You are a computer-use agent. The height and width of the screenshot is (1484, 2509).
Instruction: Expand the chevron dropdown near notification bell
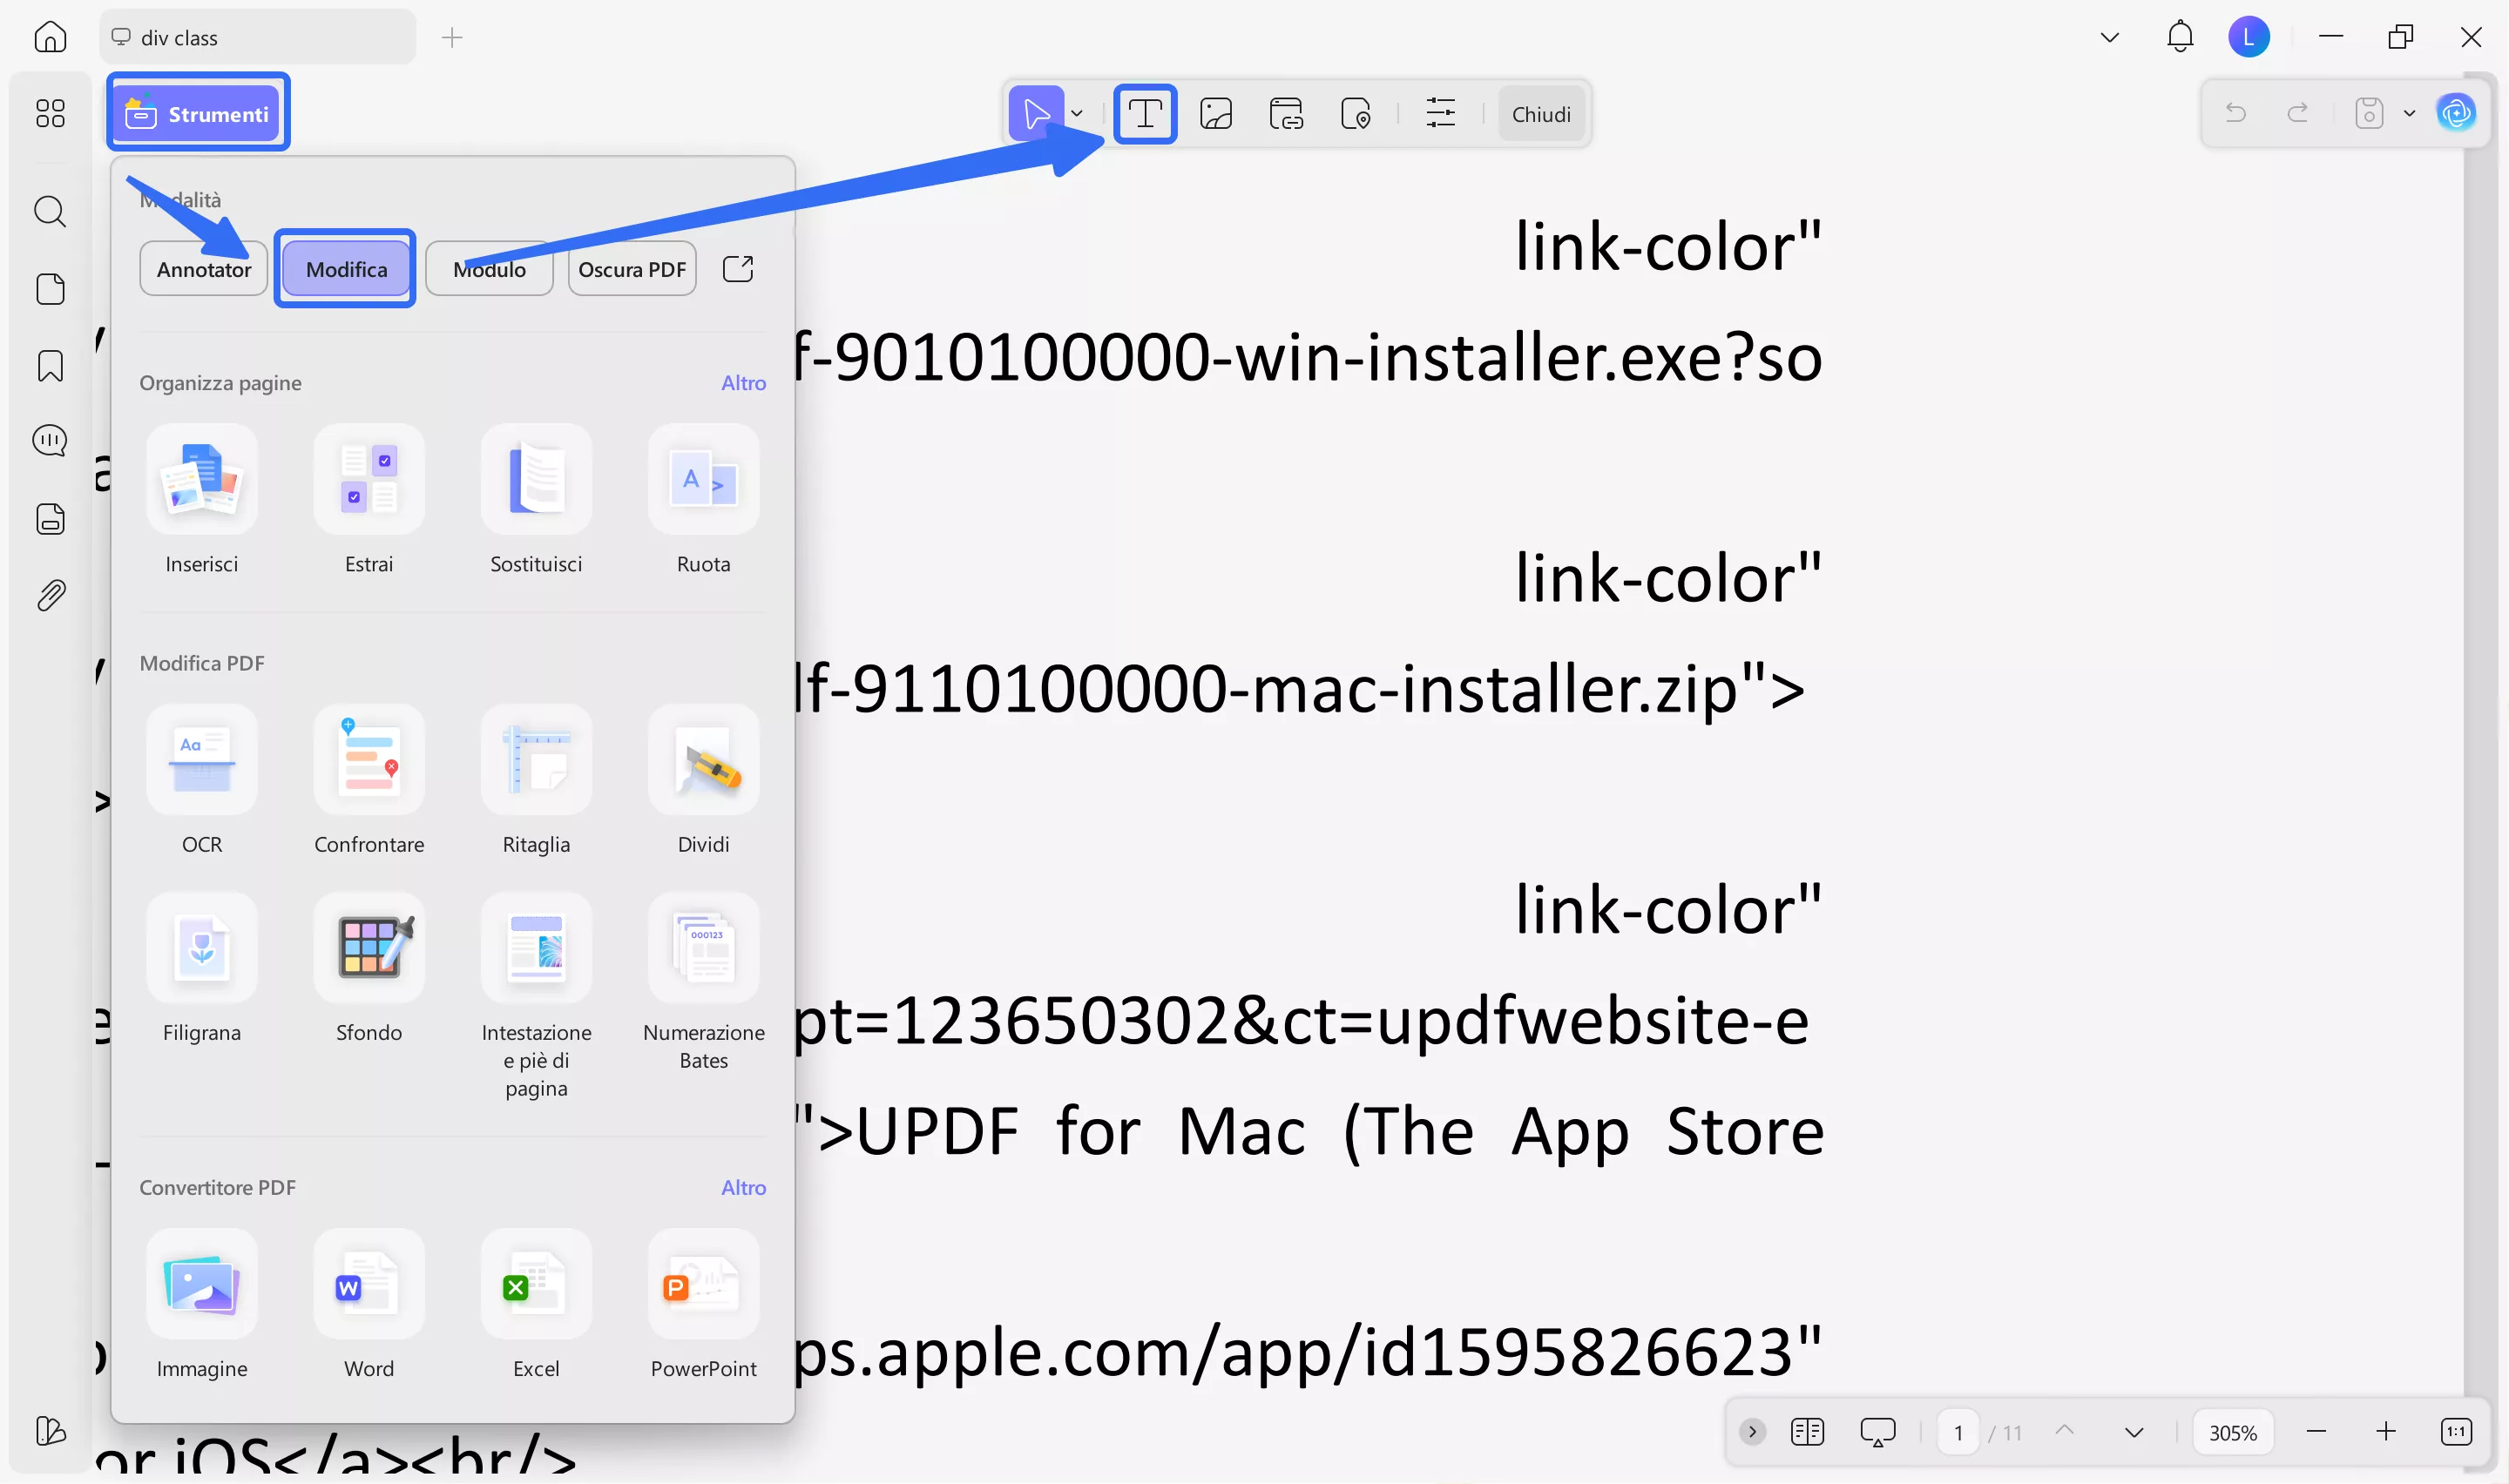pos(2109,38)
